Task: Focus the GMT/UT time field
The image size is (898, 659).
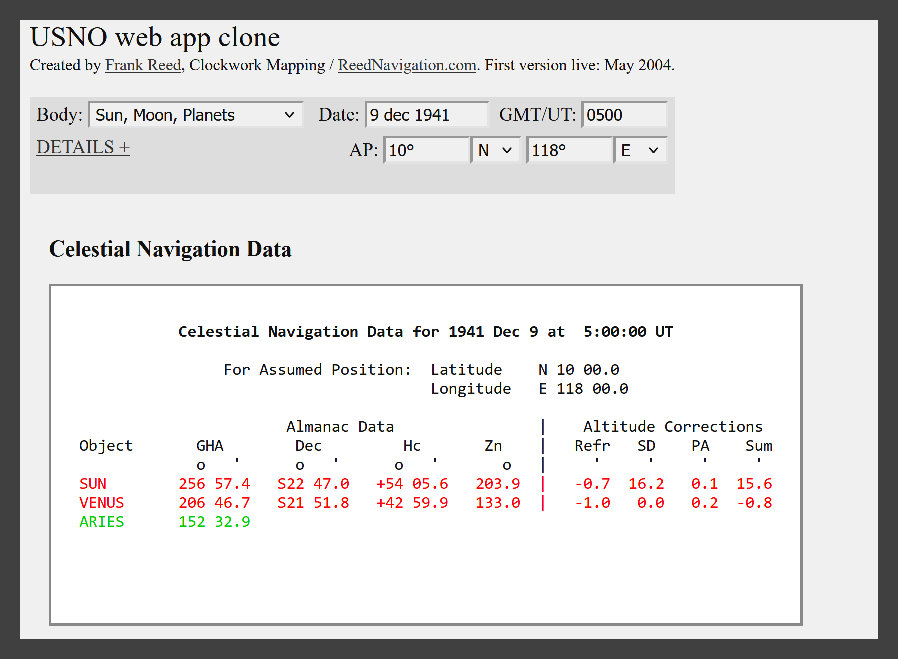Action: pos(623,115)
